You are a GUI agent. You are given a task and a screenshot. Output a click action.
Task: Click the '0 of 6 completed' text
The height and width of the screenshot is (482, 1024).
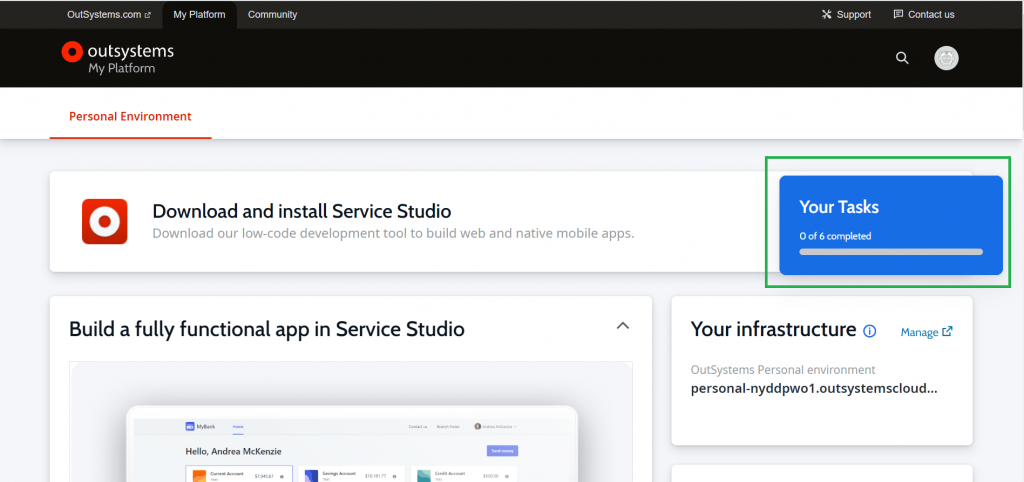[835, 236]
